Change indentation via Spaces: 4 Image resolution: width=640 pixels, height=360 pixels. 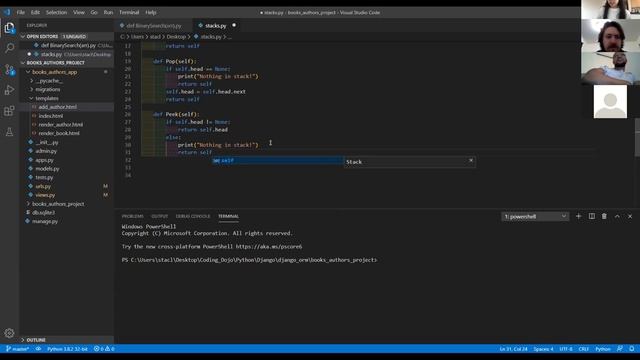pyautogui.click(x=543, y=349)
